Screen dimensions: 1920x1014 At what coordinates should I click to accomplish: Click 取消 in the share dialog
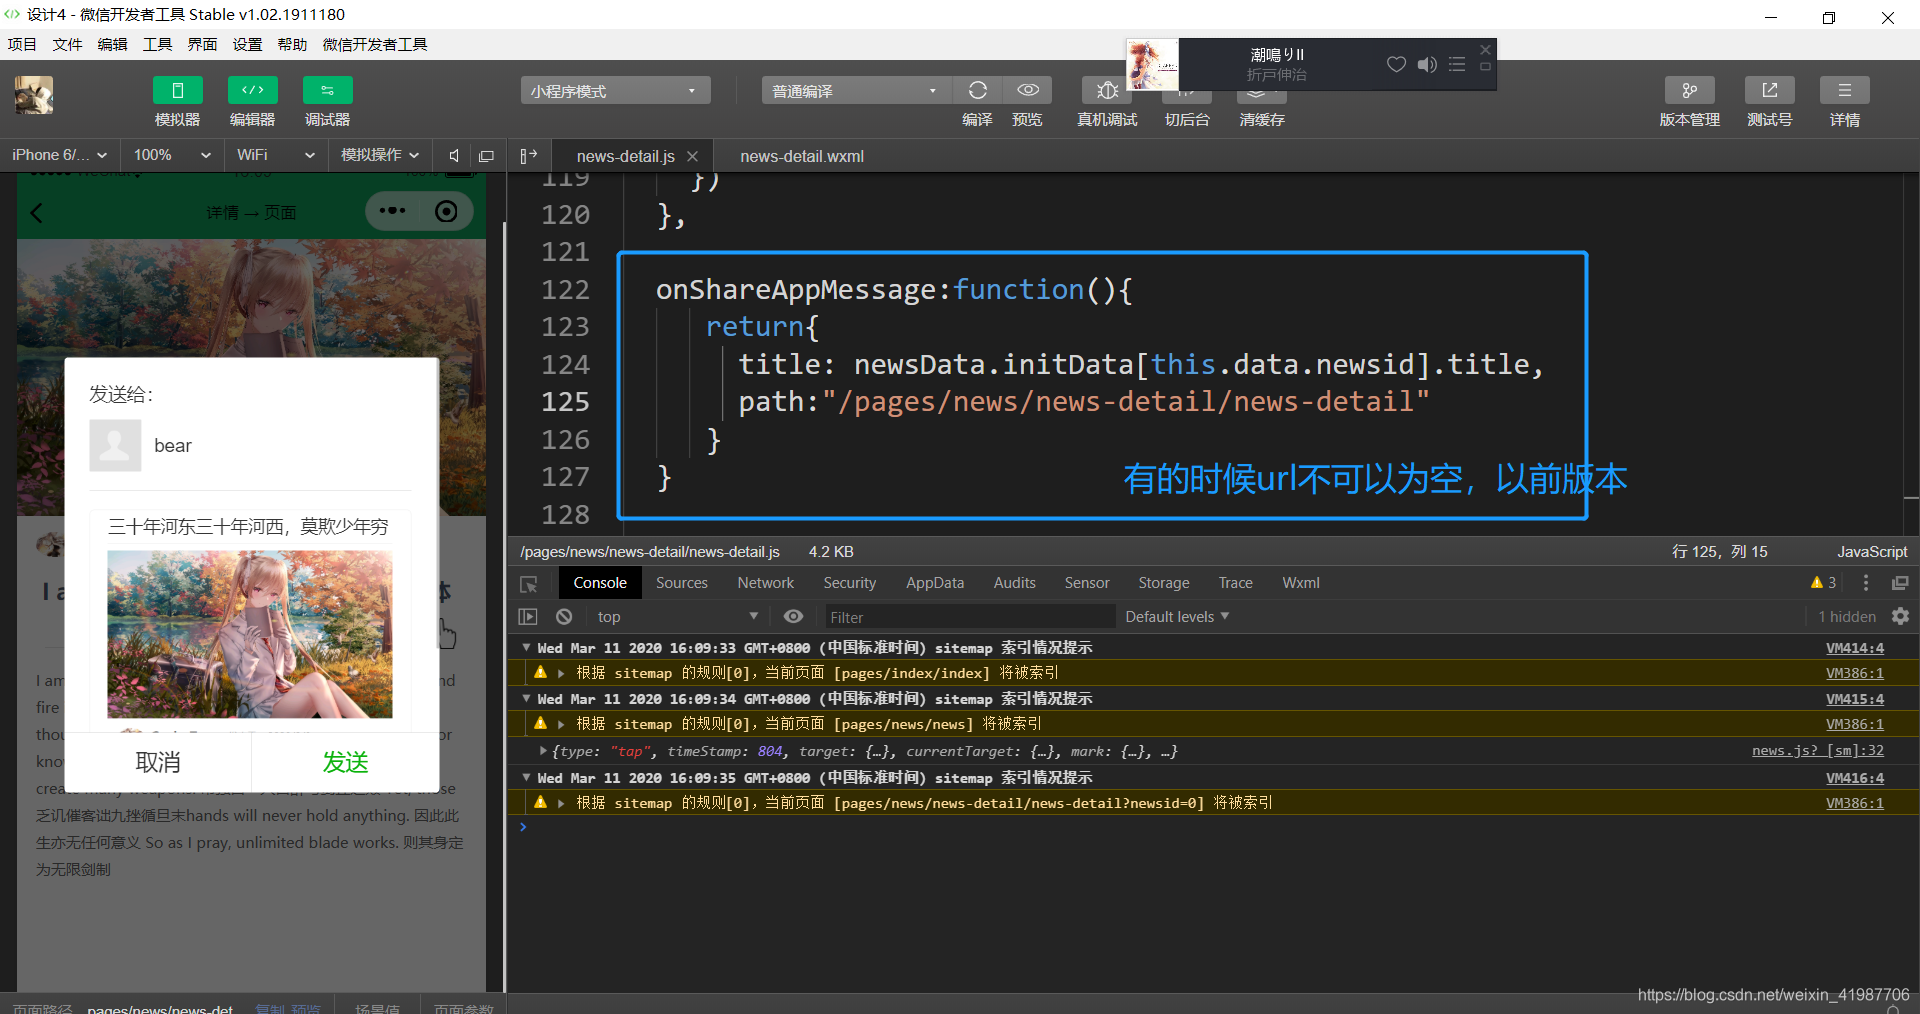158,762
